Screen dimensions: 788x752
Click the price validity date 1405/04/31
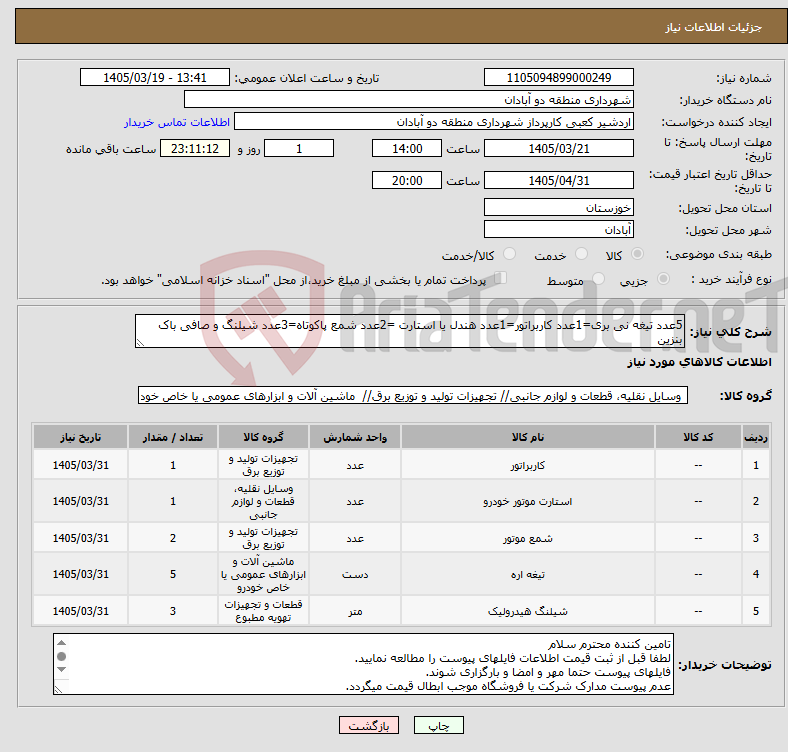click(x=558, y=180)
